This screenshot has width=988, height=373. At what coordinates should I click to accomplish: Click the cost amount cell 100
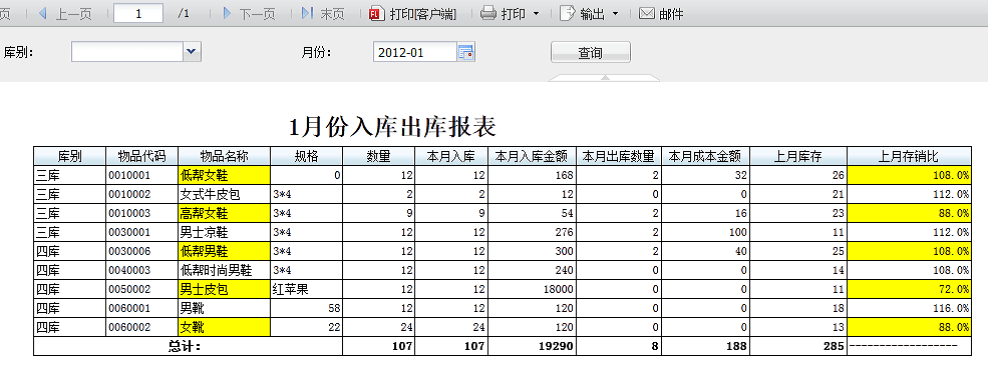point(705,232)
